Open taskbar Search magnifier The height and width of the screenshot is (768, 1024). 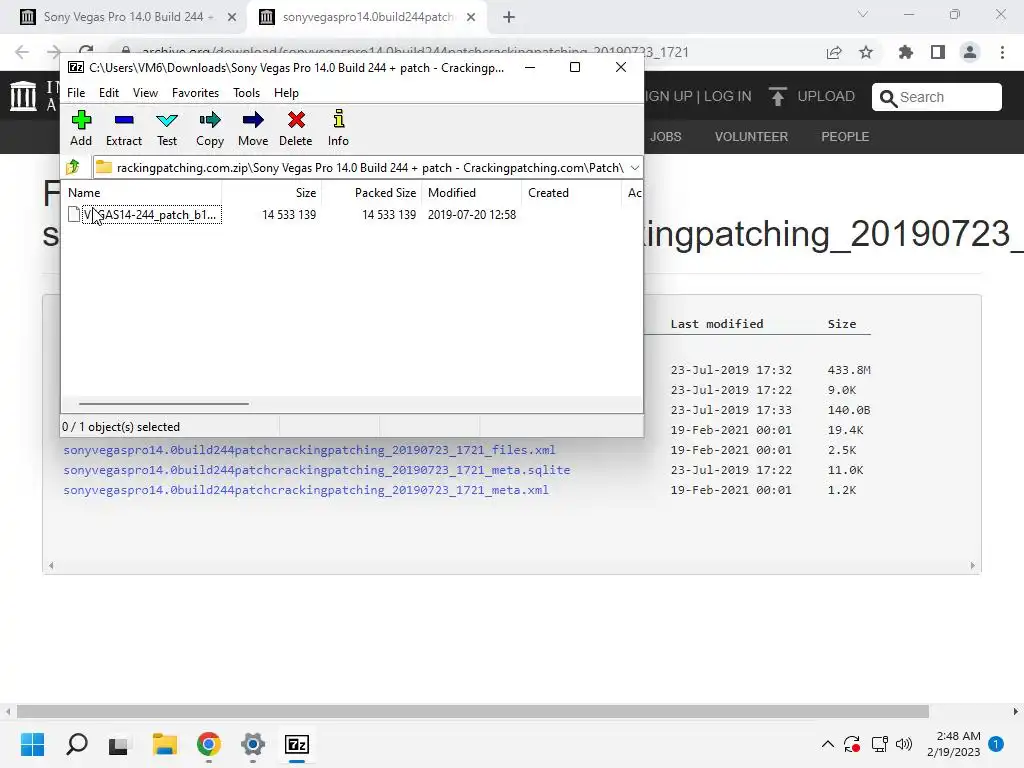pyautogui.click(x=76, y=744)
